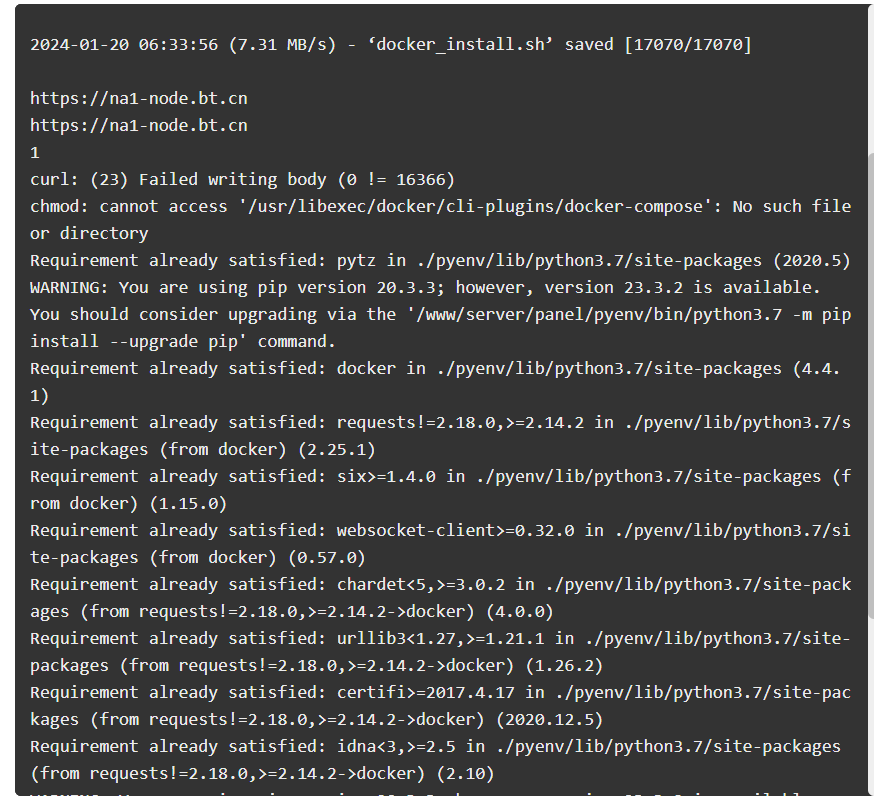Click the idna<3,>=2.5 requirement line
Screen dimensions: 874x804
435,760
